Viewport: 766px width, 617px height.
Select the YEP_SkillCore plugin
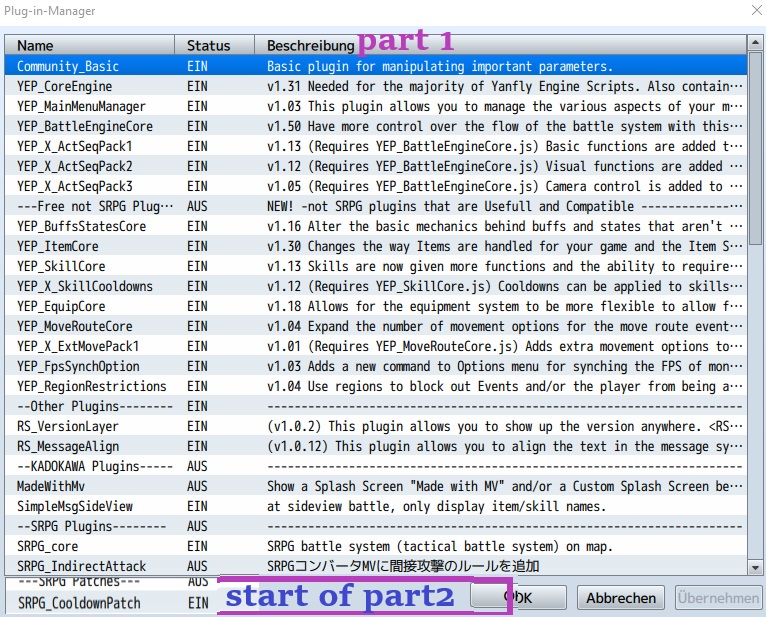(x=376, y=266)
